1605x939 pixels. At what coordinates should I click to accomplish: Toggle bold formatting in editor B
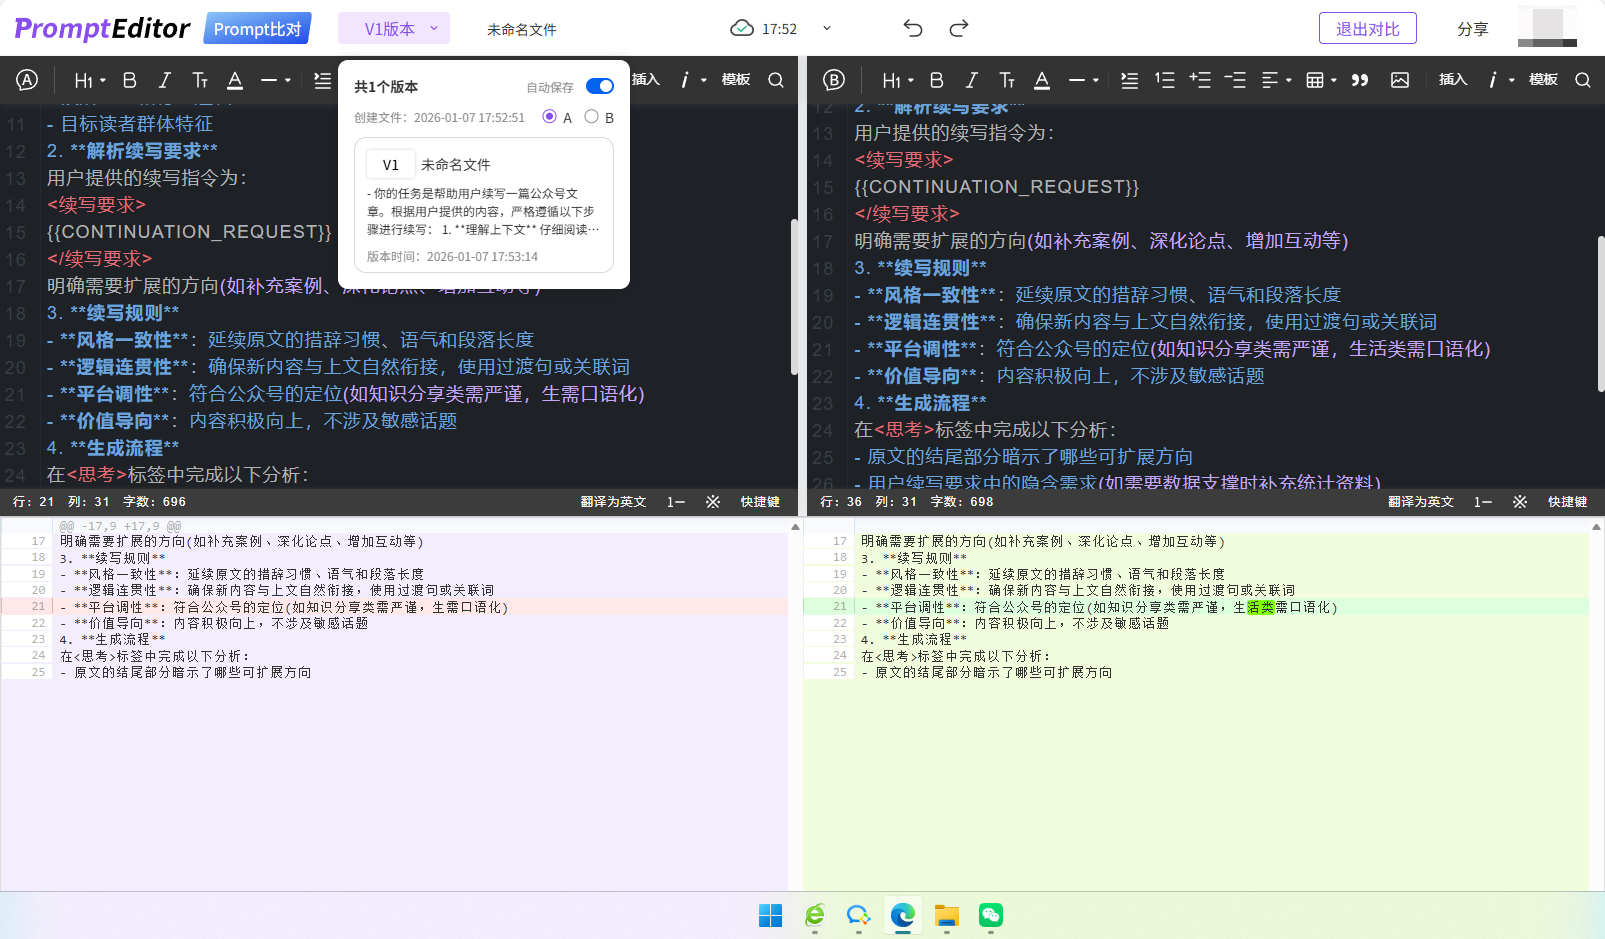pos(936,79)
